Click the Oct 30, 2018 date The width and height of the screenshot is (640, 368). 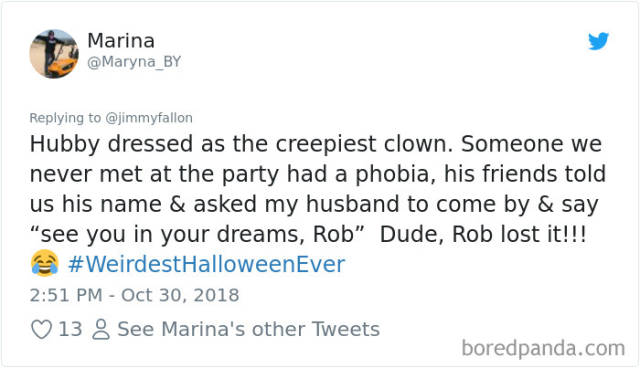180,295
